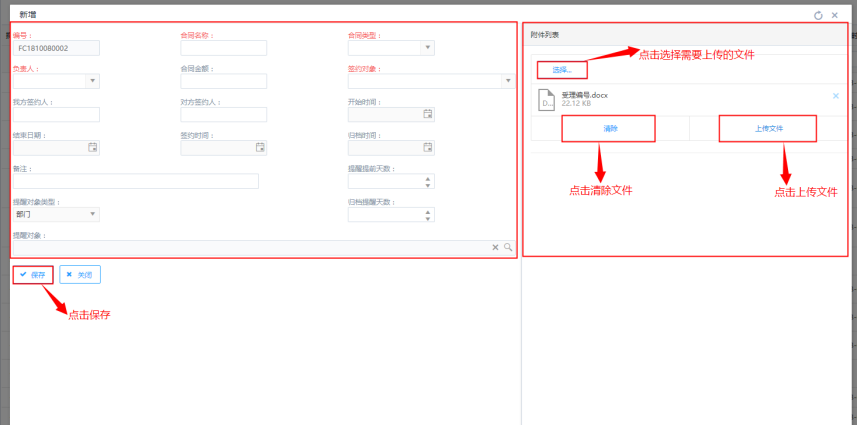Click the refresh icon in dialog header

[x=818, y=15]
